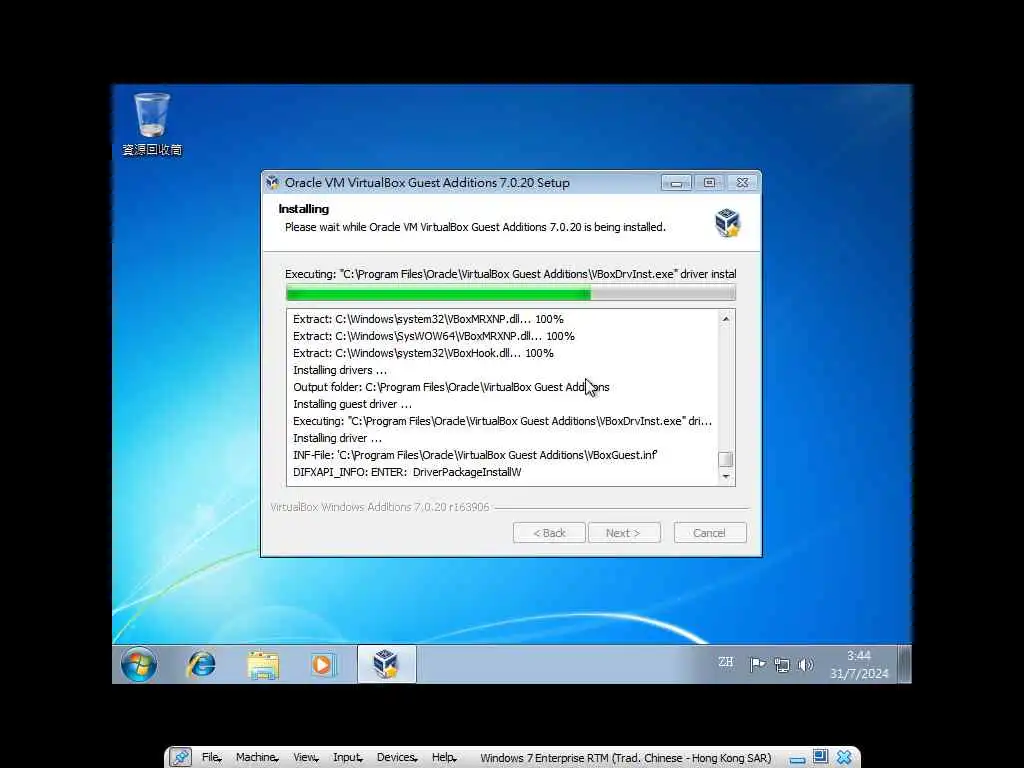Click the VM title 'Windows 7 Enterprise RTM' text

point(626,758)
